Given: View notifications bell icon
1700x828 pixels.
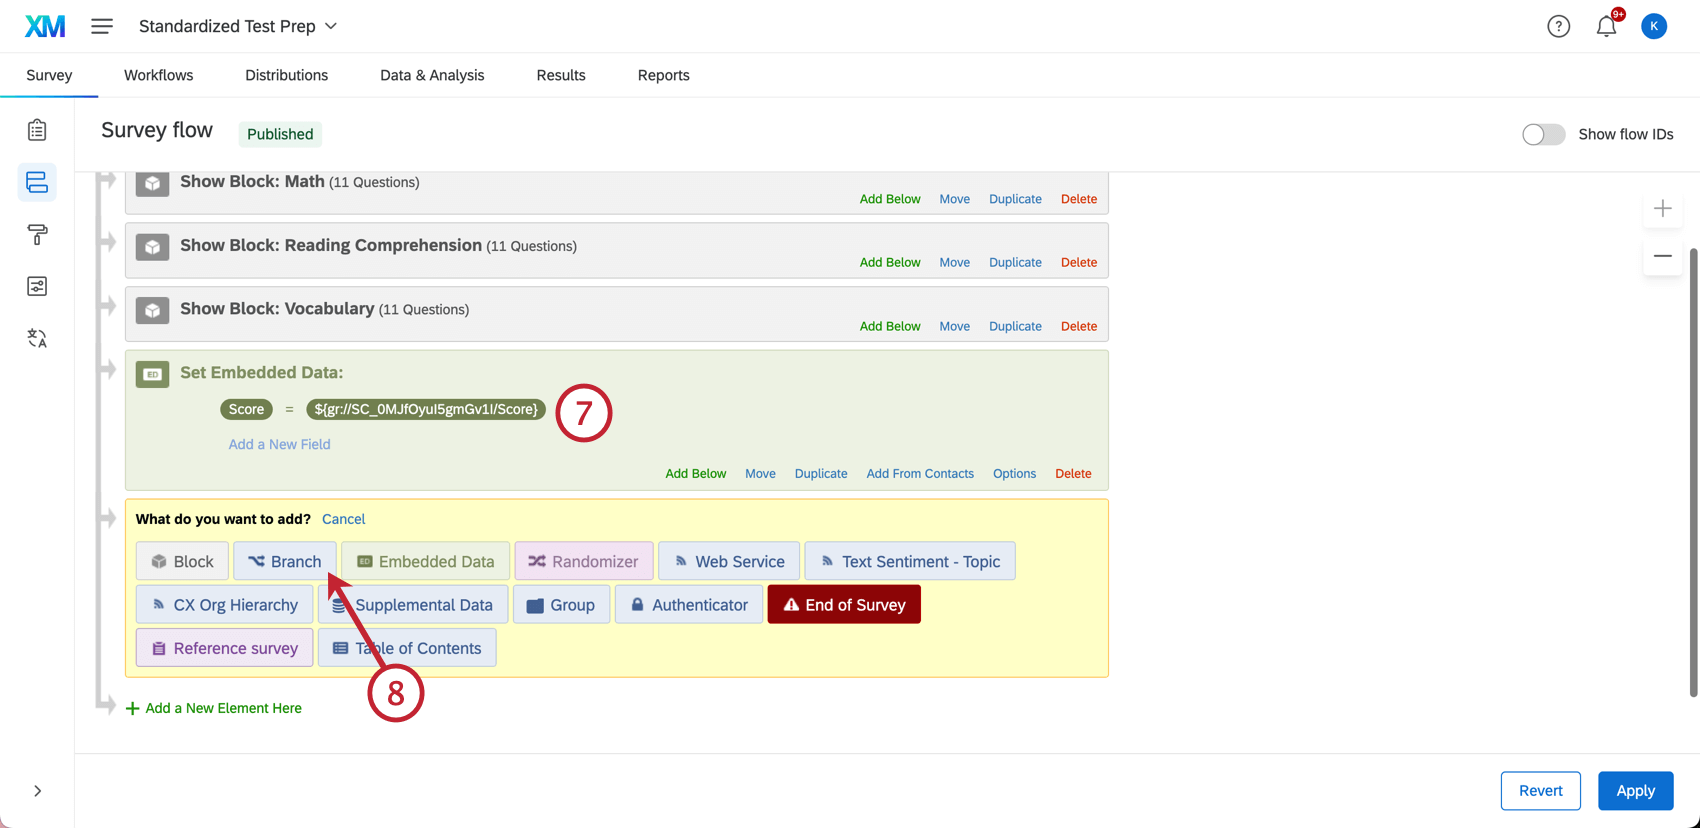Looking at the screenshot, I should (1606, 26).
